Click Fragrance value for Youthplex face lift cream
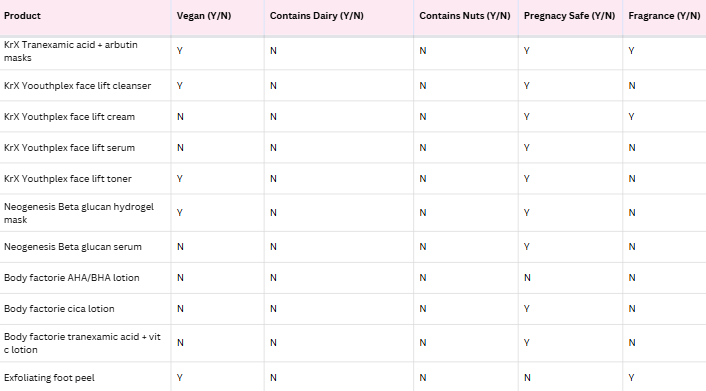 [x=631, y=117]
